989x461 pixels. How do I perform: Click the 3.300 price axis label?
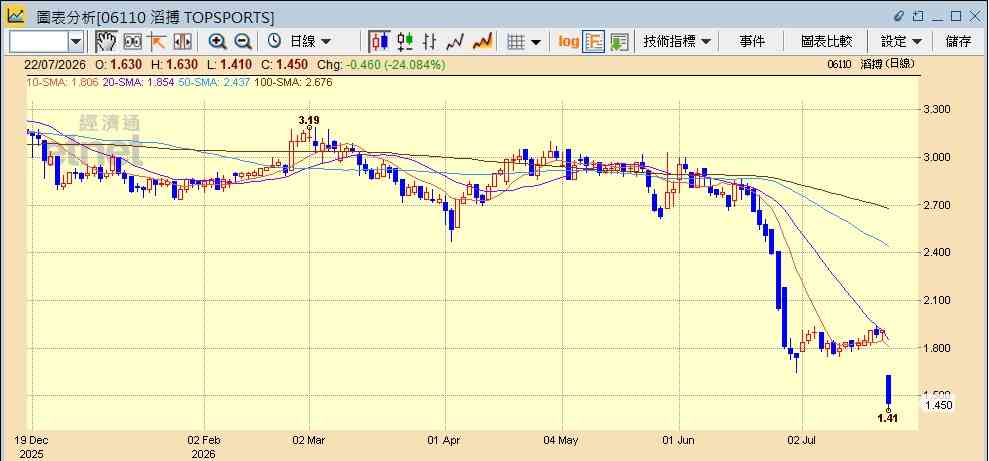click(937, 109)
